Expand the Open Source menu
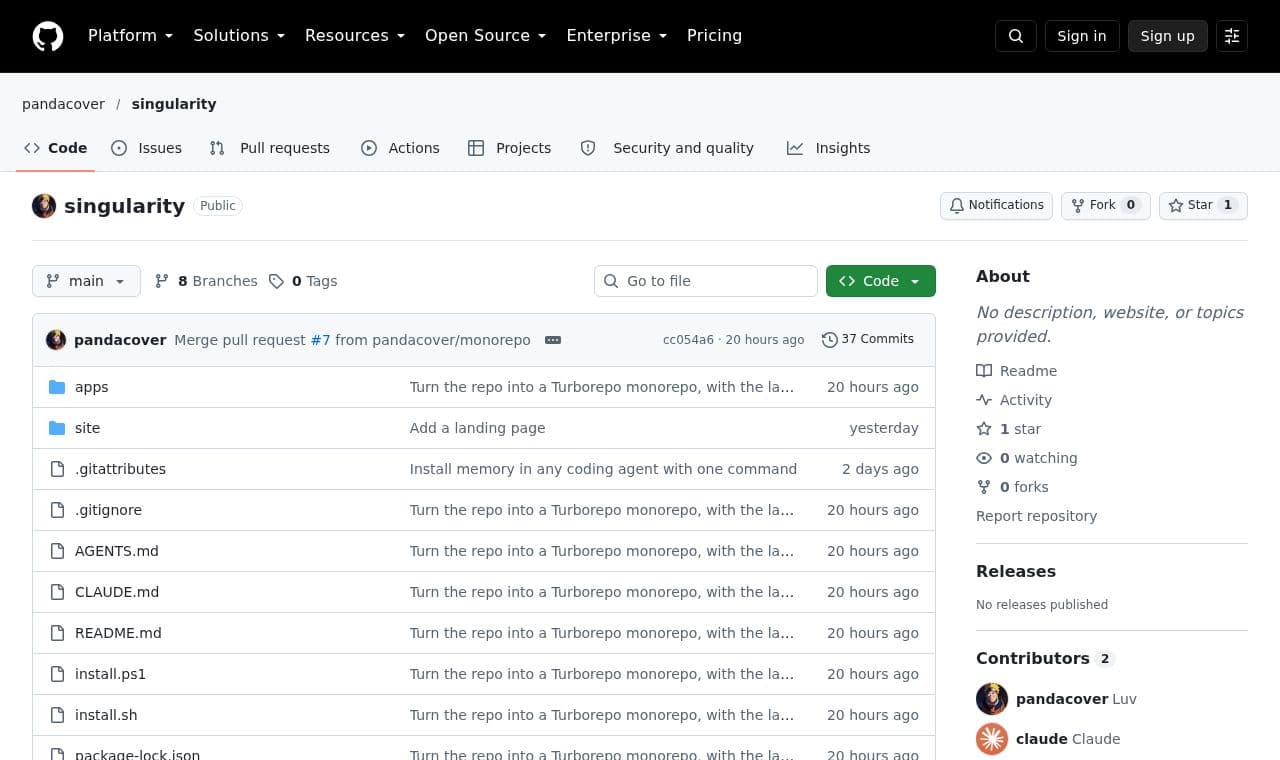The height and width of the screenshot is (760, 1280). click(x=486, y=36)
